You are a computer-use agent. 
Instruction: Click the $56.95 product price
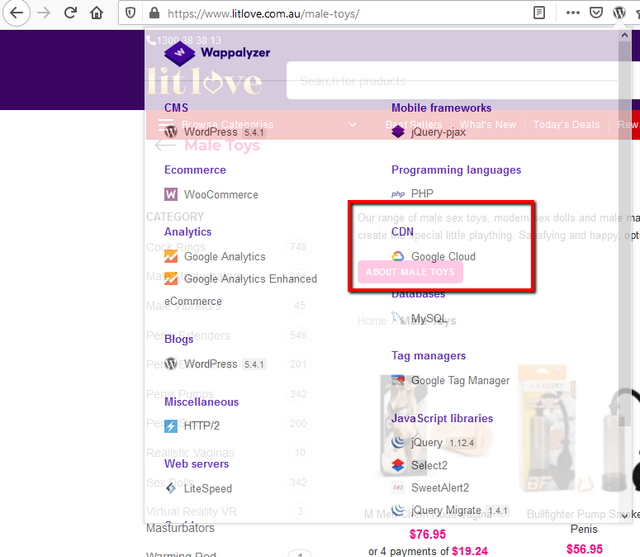tap(584, 549)
